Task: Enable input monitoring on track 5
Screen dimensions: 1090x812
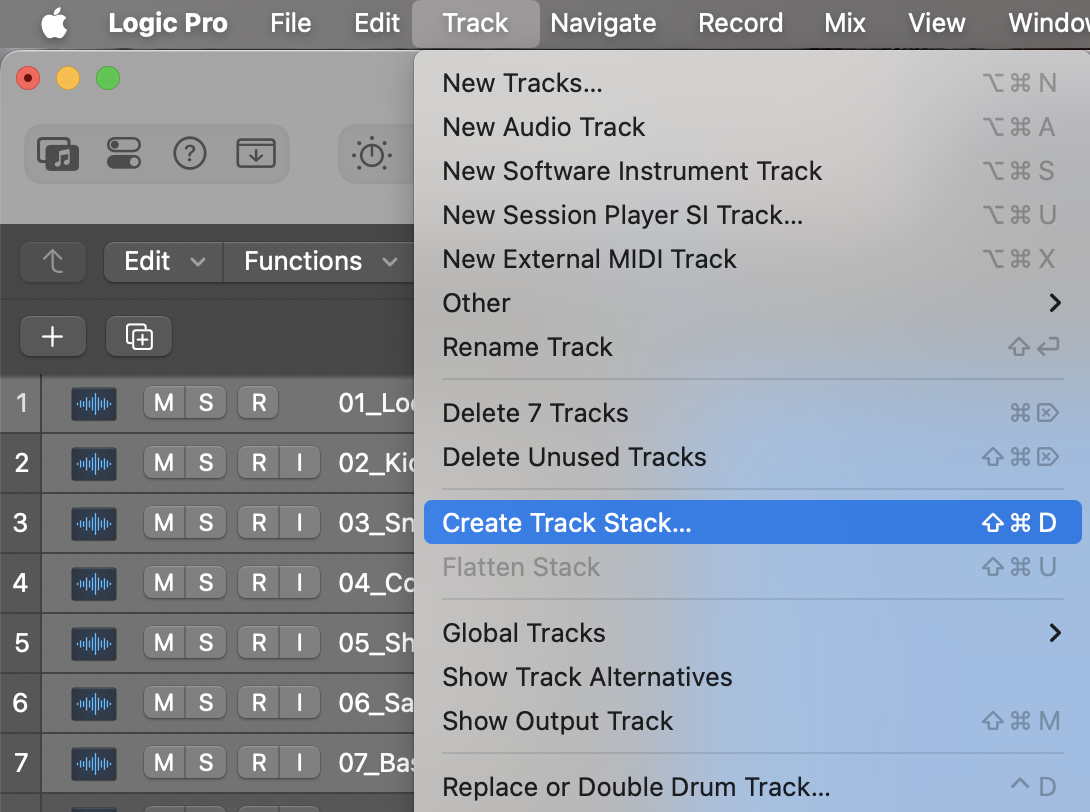Action: tap(298, 642)
